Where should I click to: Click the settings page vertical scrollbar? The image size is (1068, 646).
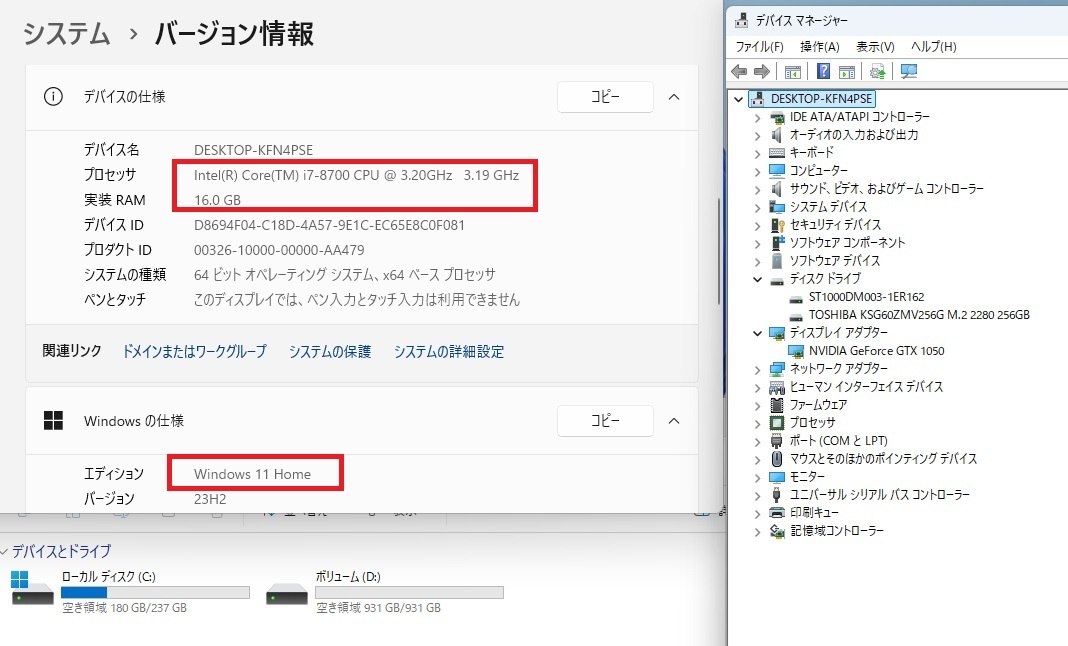(719, 252)
